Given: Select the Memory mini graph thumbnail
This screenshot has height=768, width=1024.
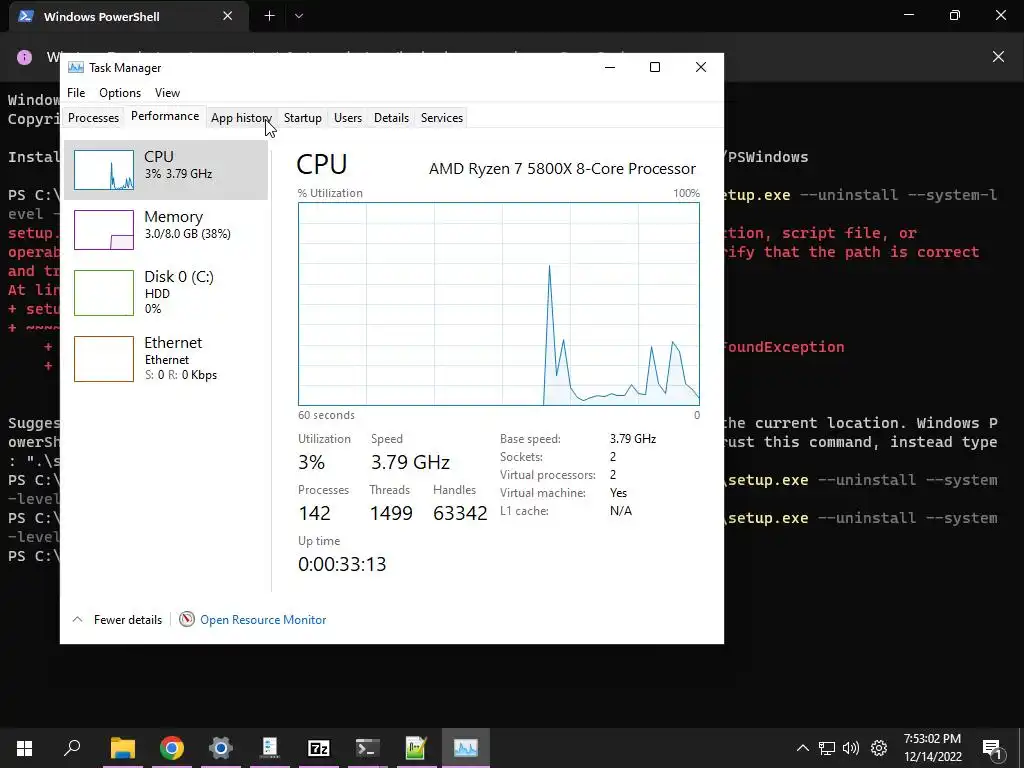Looking at the screenshot, I should [104, 230].
